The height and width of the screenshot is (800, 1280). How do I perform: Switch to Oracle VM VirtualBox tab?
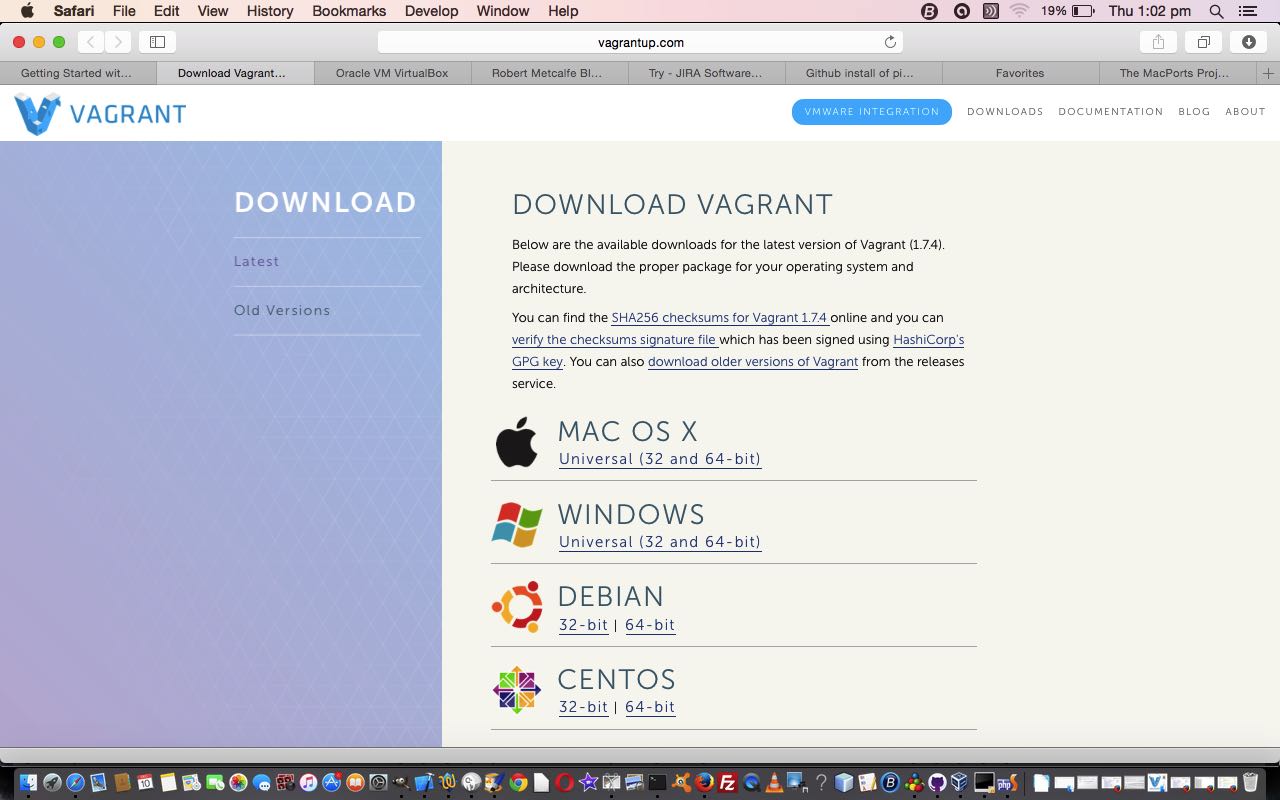point(392,73)
